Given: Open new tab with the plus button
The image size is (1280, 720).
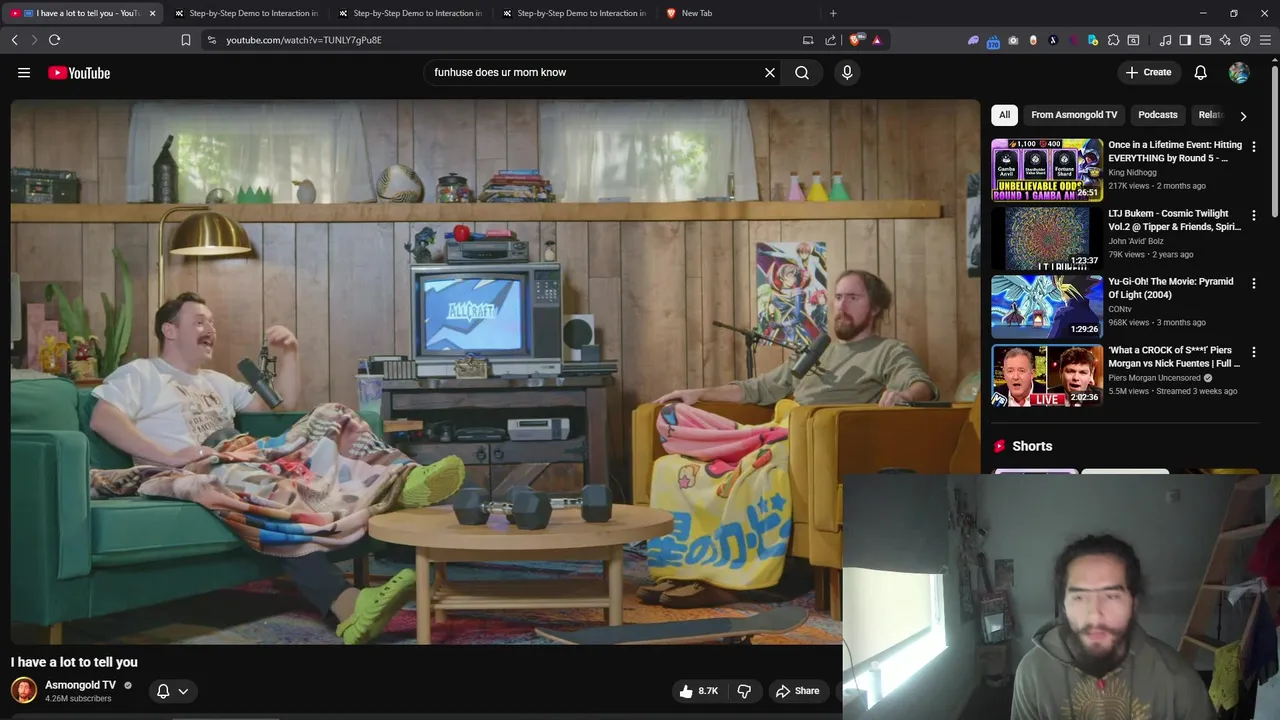Looking at the screenshot, I should (x=833, y=13).
